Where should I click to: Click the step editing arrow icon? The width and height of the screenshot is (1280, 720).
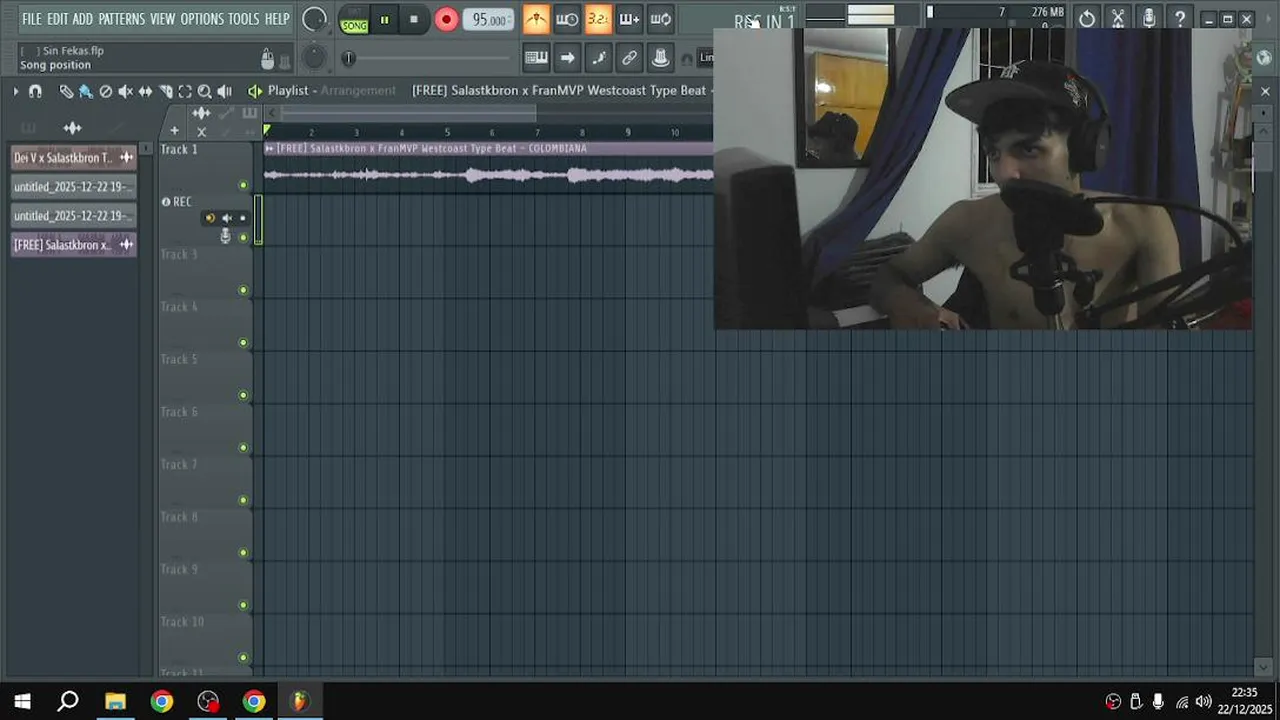(x=567, y=58)
